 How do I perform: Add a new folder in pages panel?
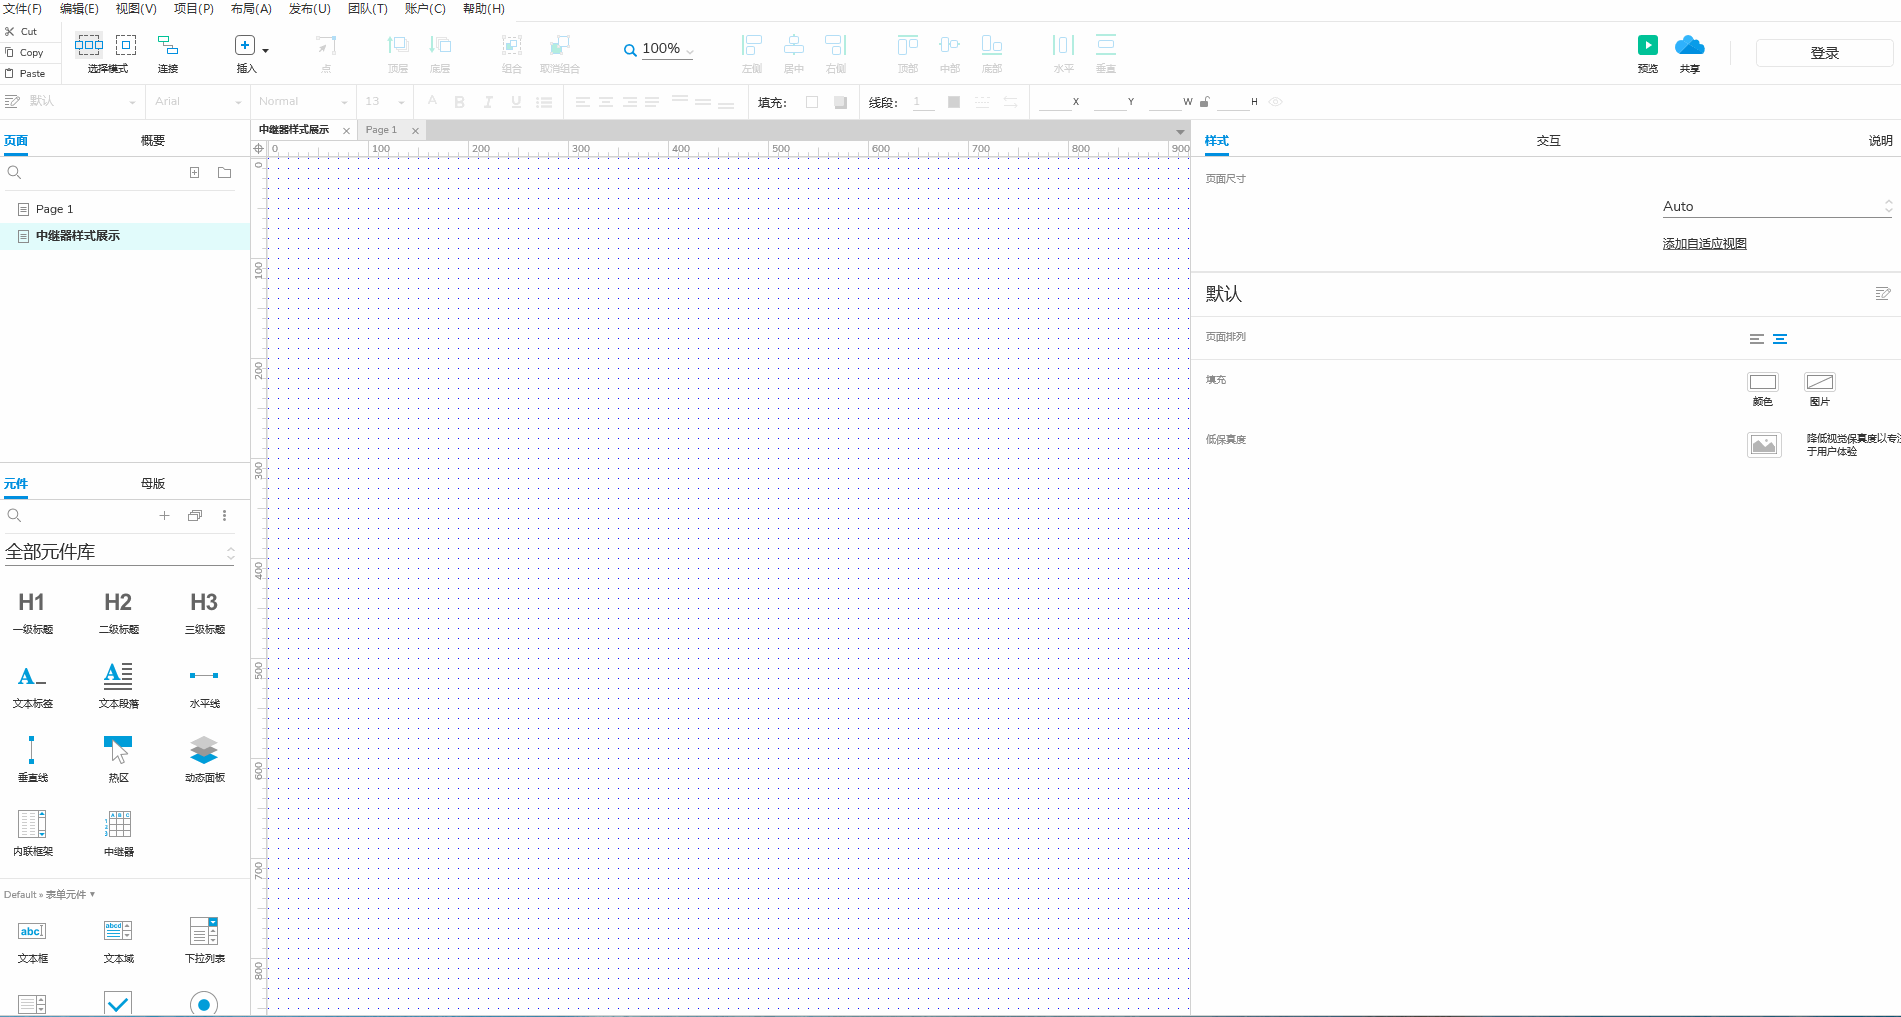(x=225, y=173)
